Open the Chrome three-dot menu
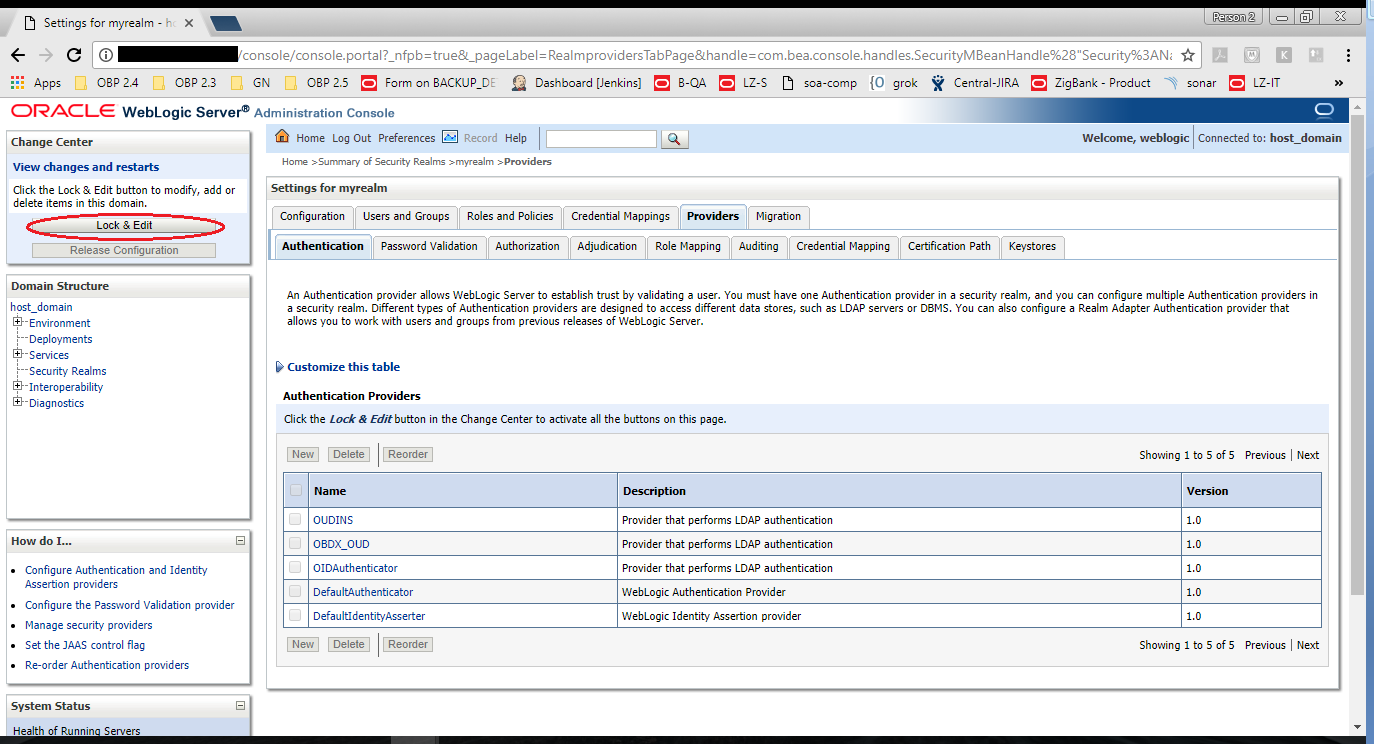This screenshot has width=1374, height=744. tap(1349, 55)
